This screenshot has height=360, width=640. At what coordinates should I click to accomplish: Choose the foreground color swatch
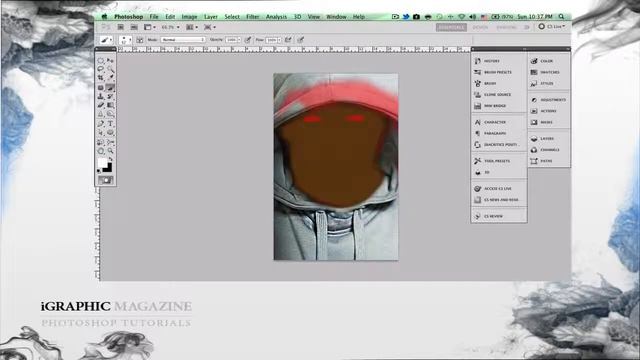pyautogui.click(x=102, y=163)
